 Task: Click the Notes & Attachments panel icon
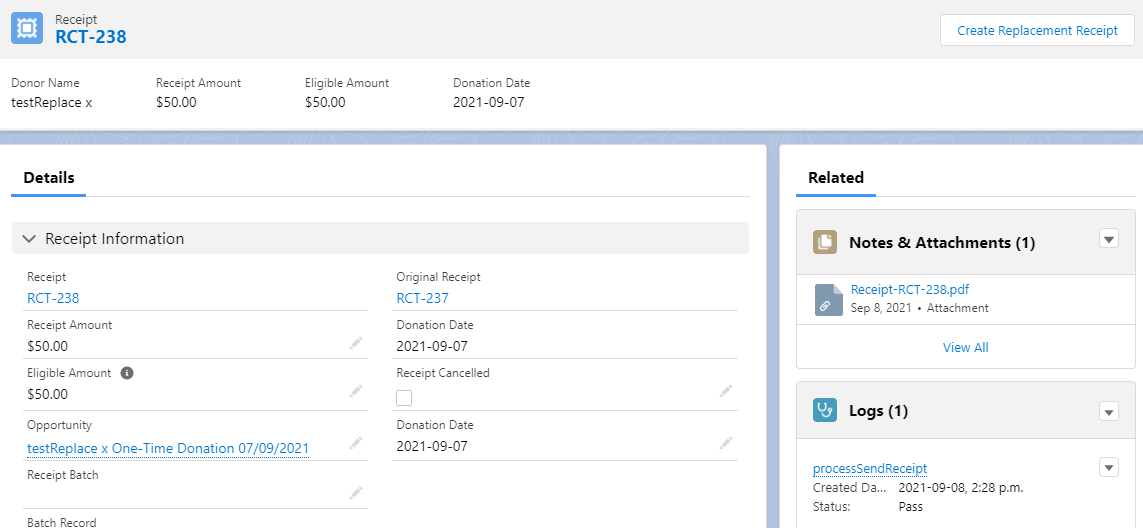[x=824, y=242]
